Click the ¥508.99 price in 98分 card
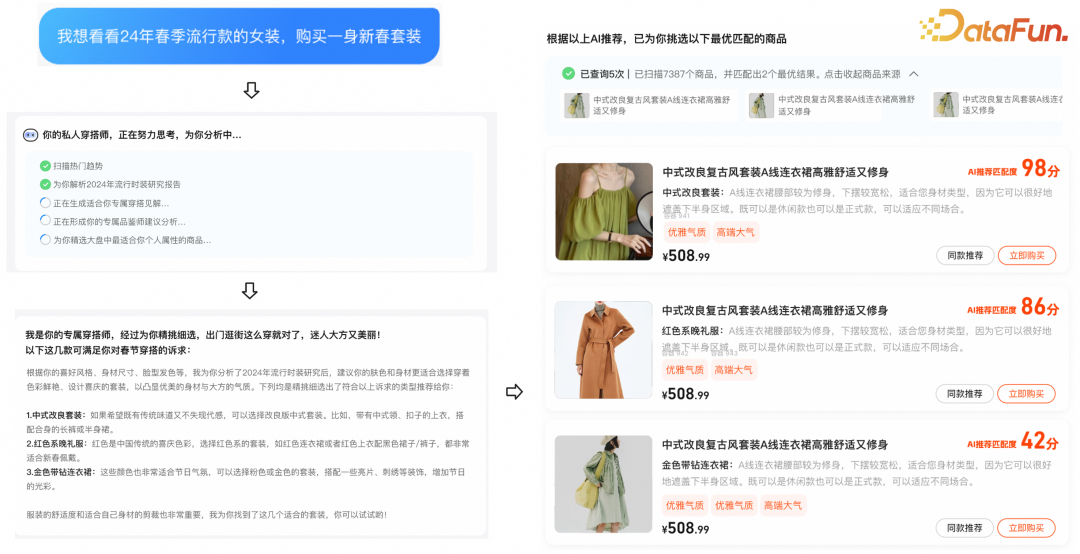This screenshot has width=1080, height=554. point(686,256)
